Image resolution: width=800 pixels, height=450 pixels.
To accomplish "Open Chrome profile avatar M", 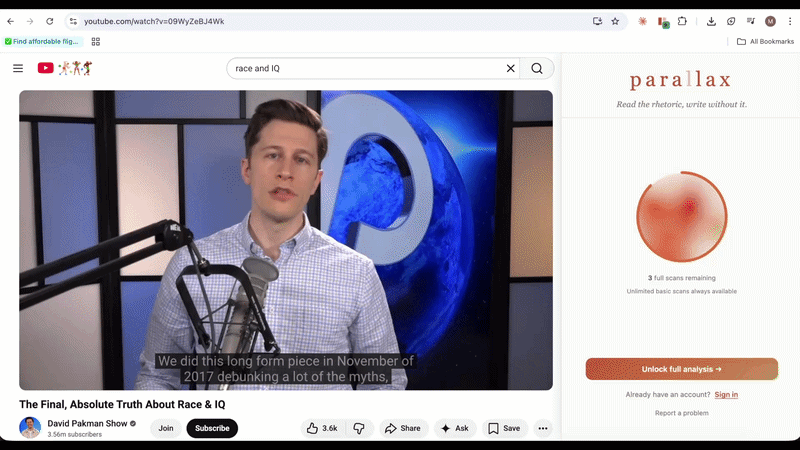I will pos(770,21).
